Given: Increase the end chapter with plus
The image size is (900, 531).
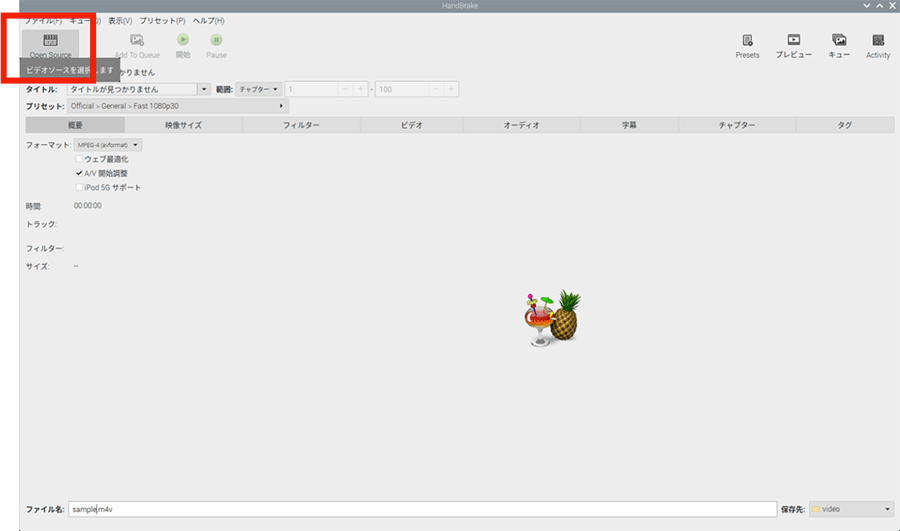Looking at the screenshot, I should coord(451,90).
